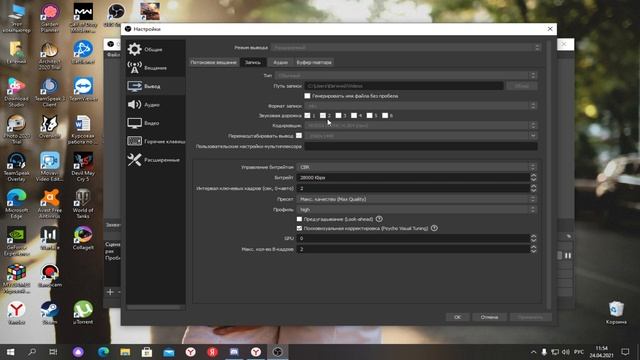Image resolution: width=640 pixels, height=360 pixels.
Task: Open Discord from the taskbar
Action: (234, 352)
